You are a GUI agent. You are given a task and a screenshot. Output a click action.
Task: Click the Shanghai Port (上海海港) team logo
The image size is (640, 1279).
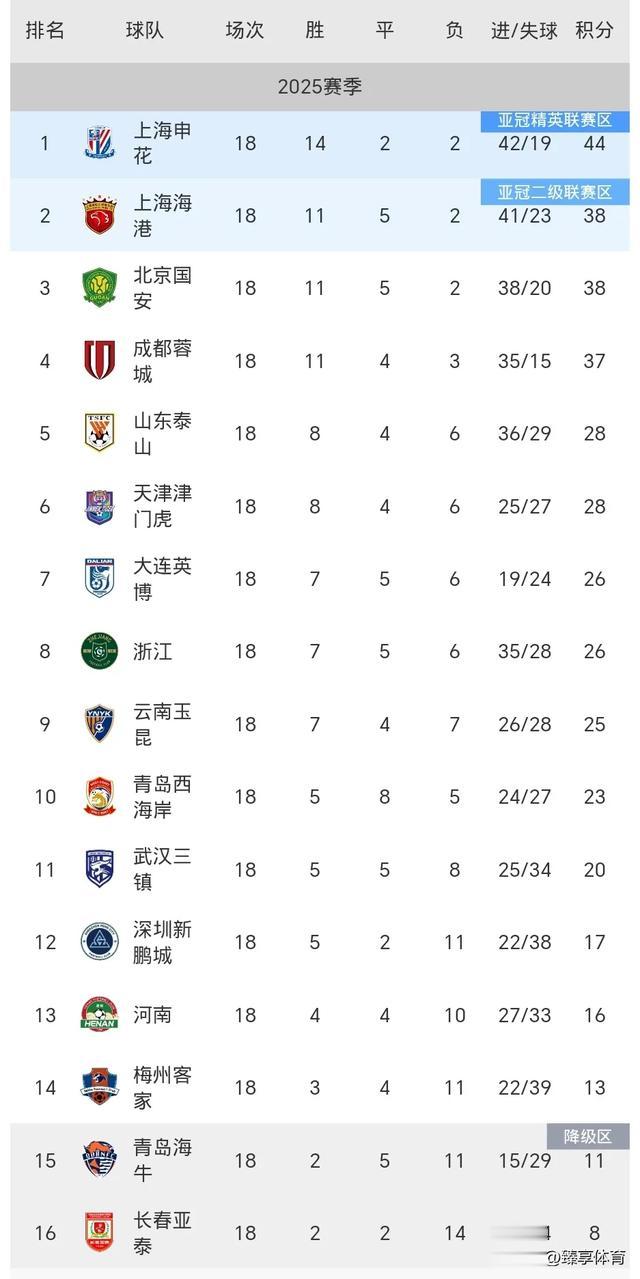coord(100,215)
